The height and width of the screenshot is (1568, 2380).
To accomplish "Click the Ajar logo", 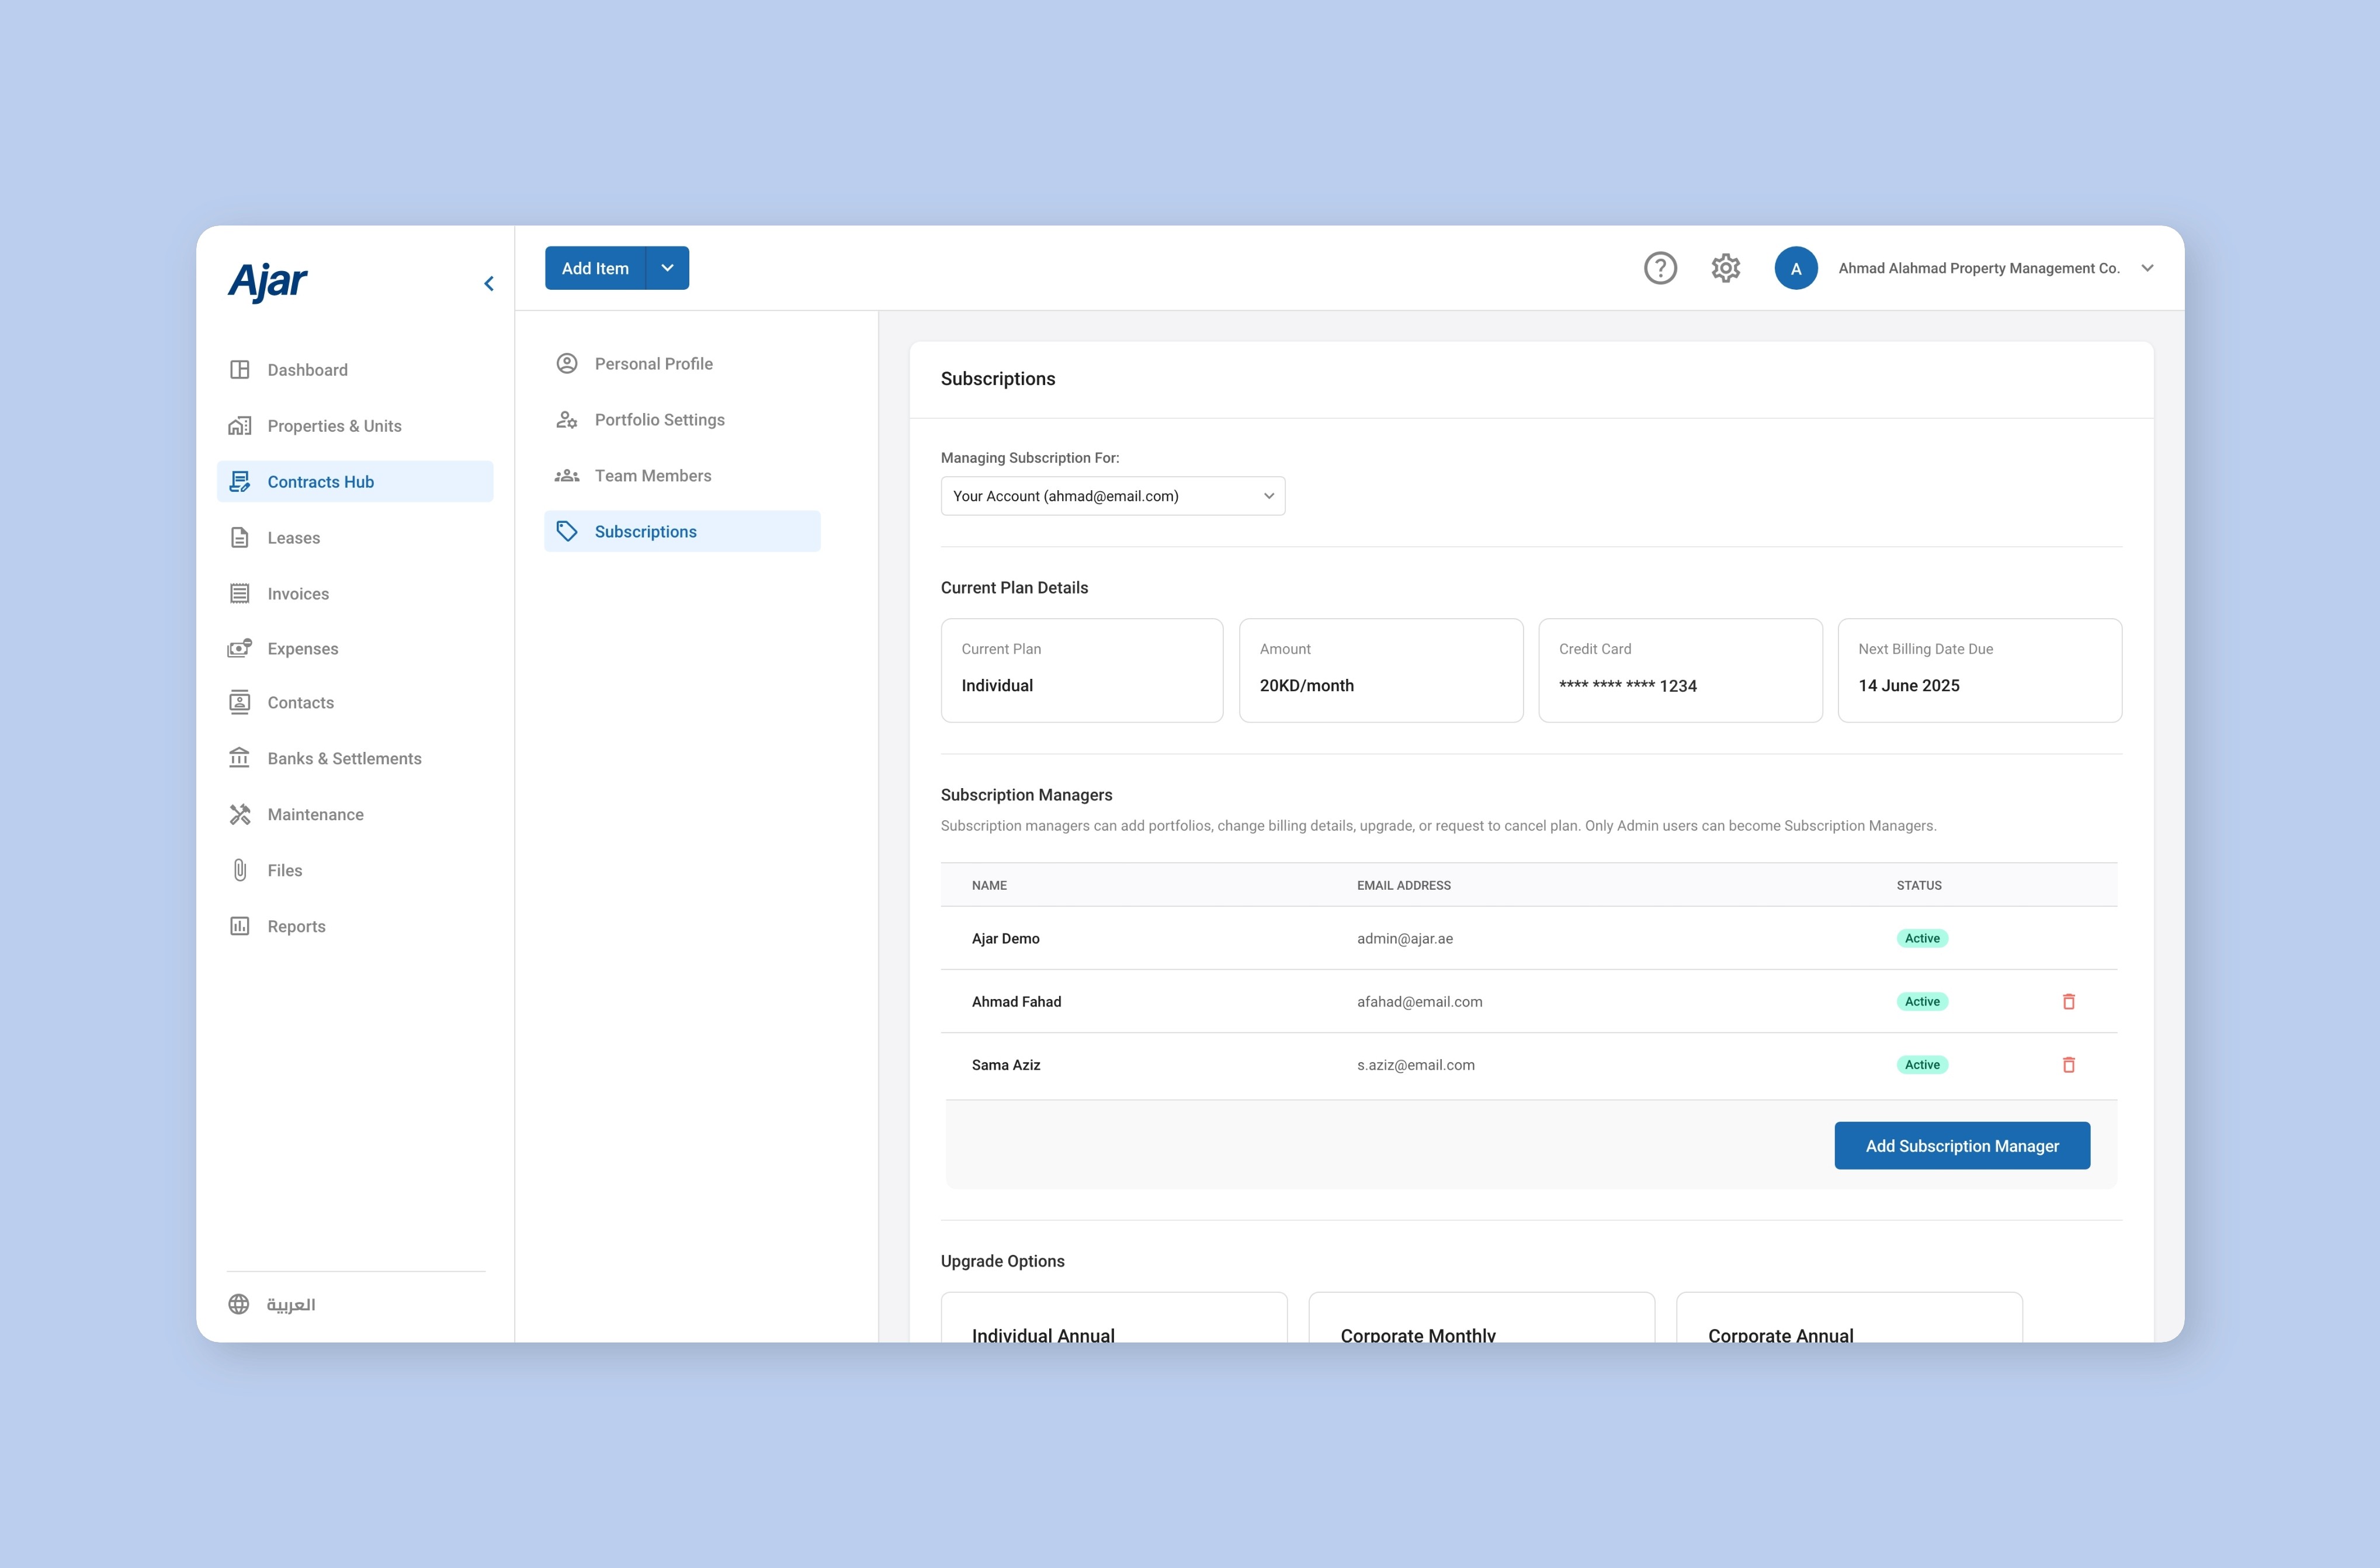I will [268, 281].
